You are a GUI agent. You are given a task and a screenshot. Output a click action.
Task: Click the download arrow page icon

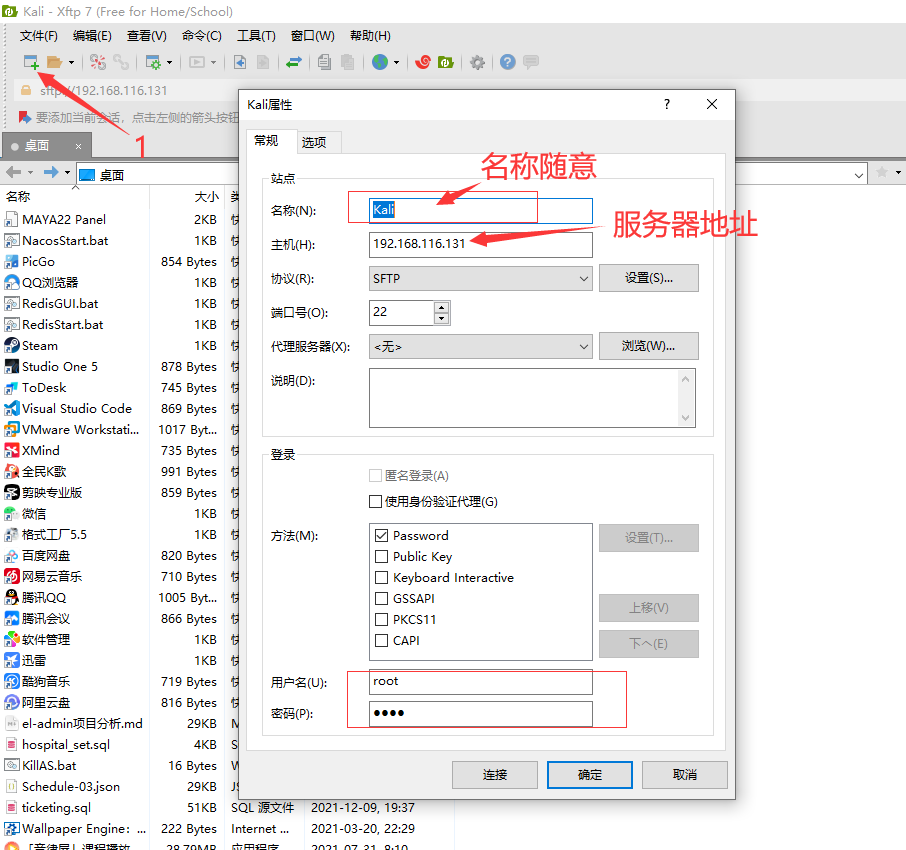tap(240, 62)
